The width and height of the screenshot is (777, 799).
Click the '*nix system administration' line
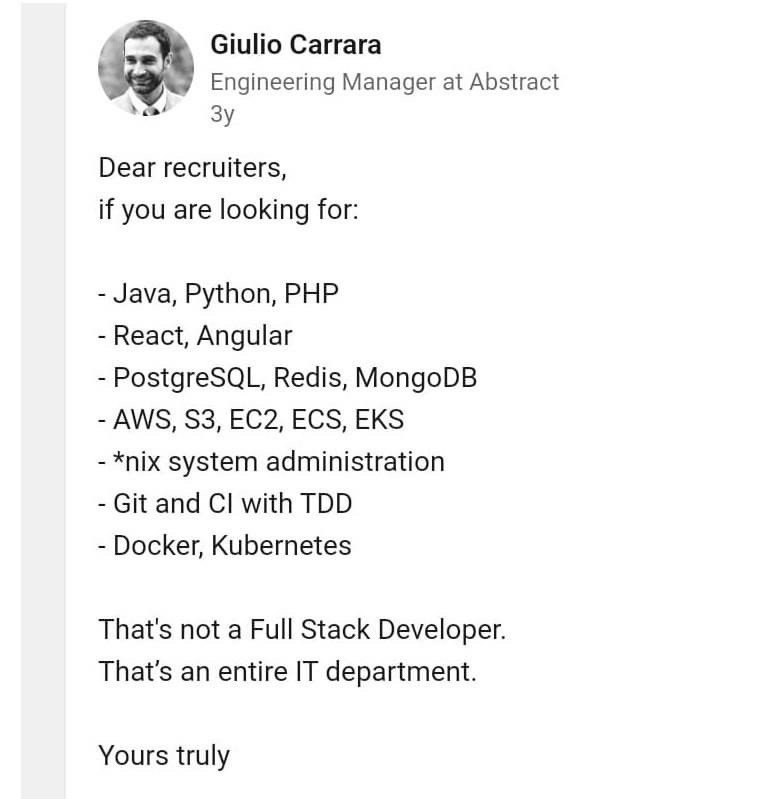(x=271, y=462)
